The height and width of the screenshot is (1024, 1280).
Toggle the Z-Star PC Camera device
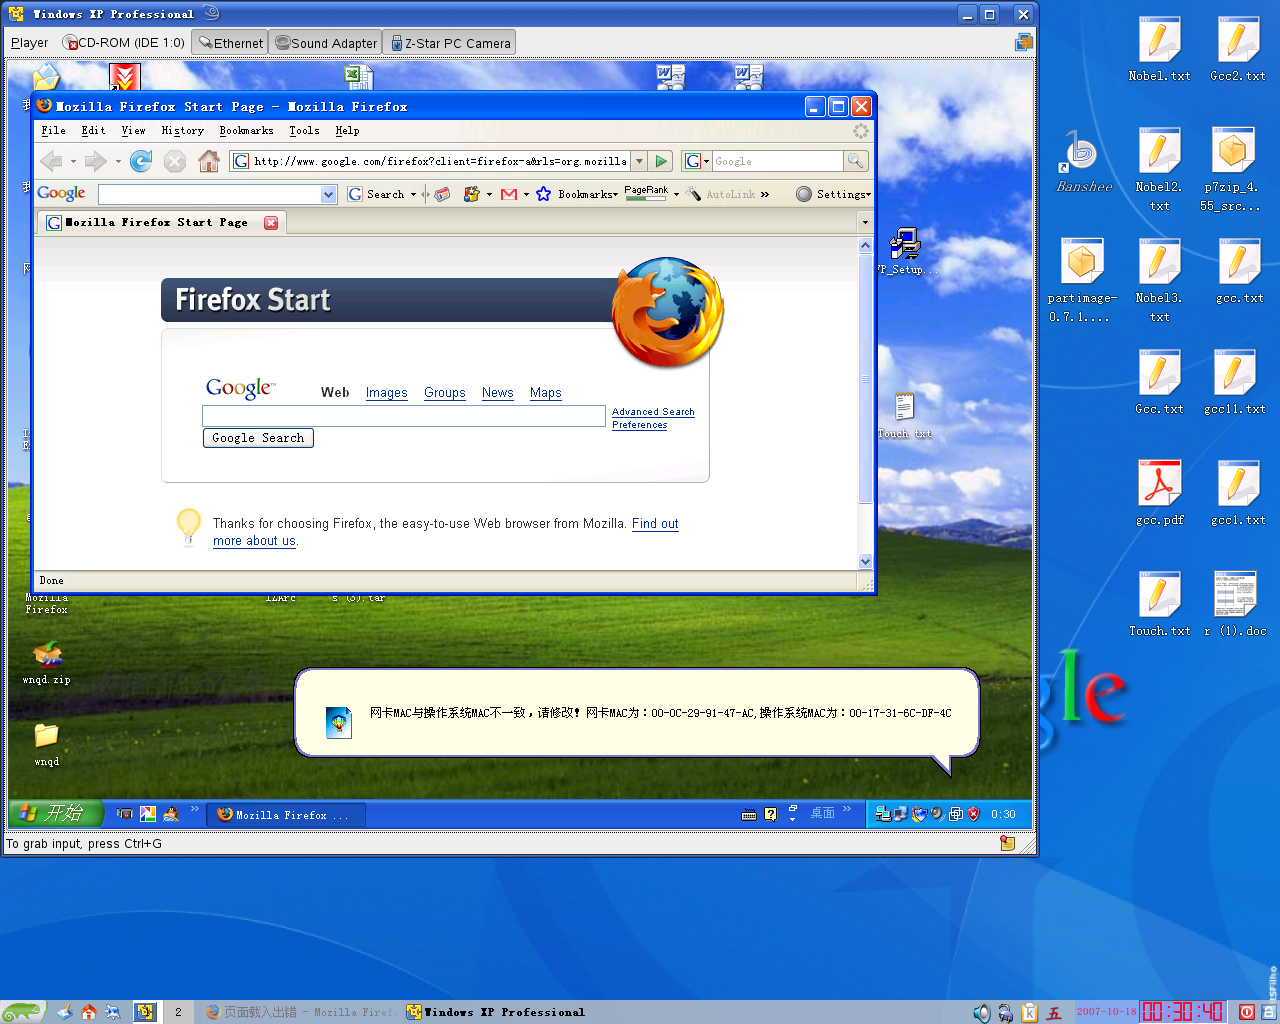coord(450,43)
